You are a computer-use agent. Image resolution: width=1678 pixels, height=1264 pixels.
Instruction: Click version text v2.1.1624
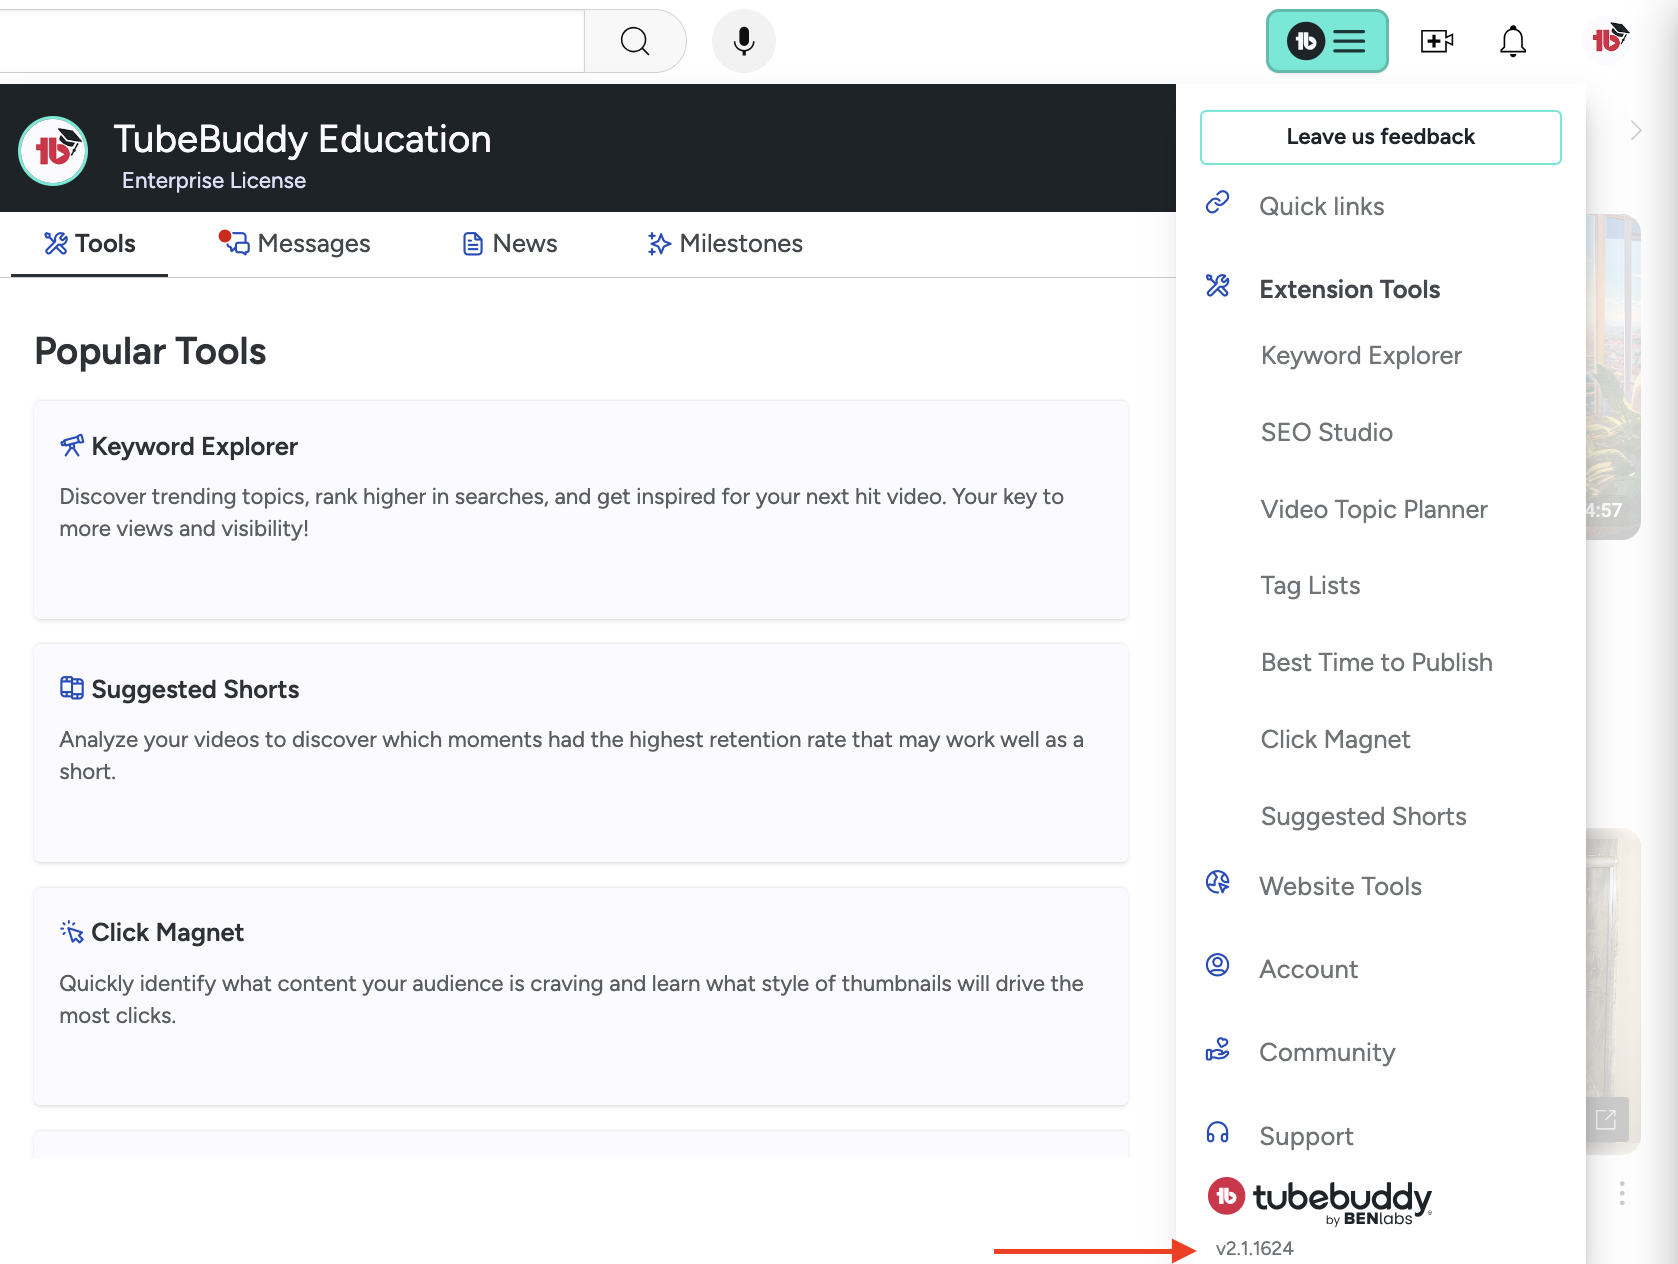pyautogui.click(x=1254, y=1248)
